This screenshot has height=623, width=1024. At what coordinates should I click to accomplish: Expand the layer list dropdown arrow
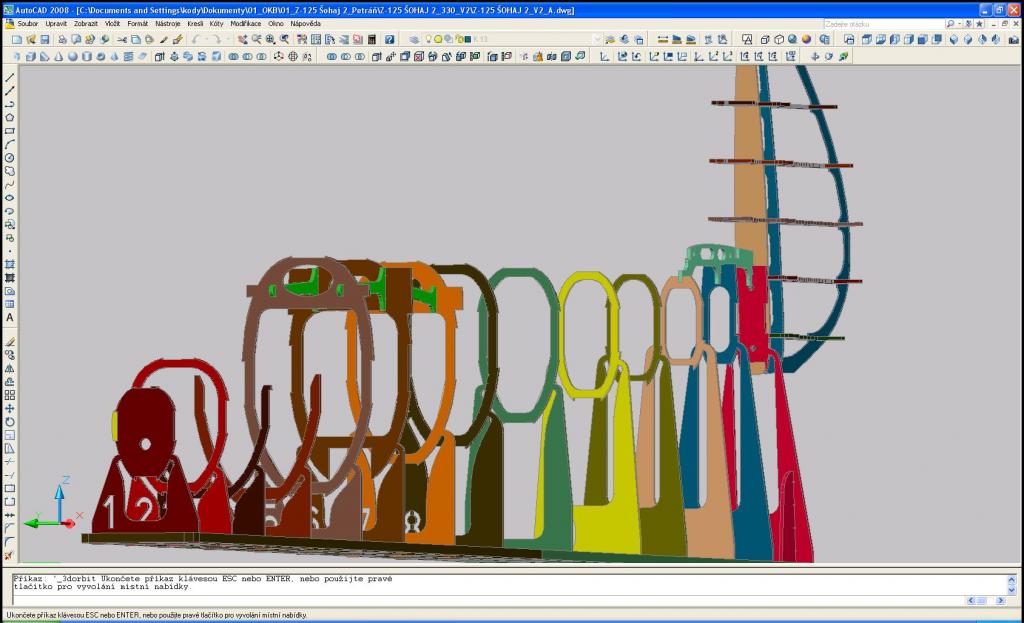[597, 39]
